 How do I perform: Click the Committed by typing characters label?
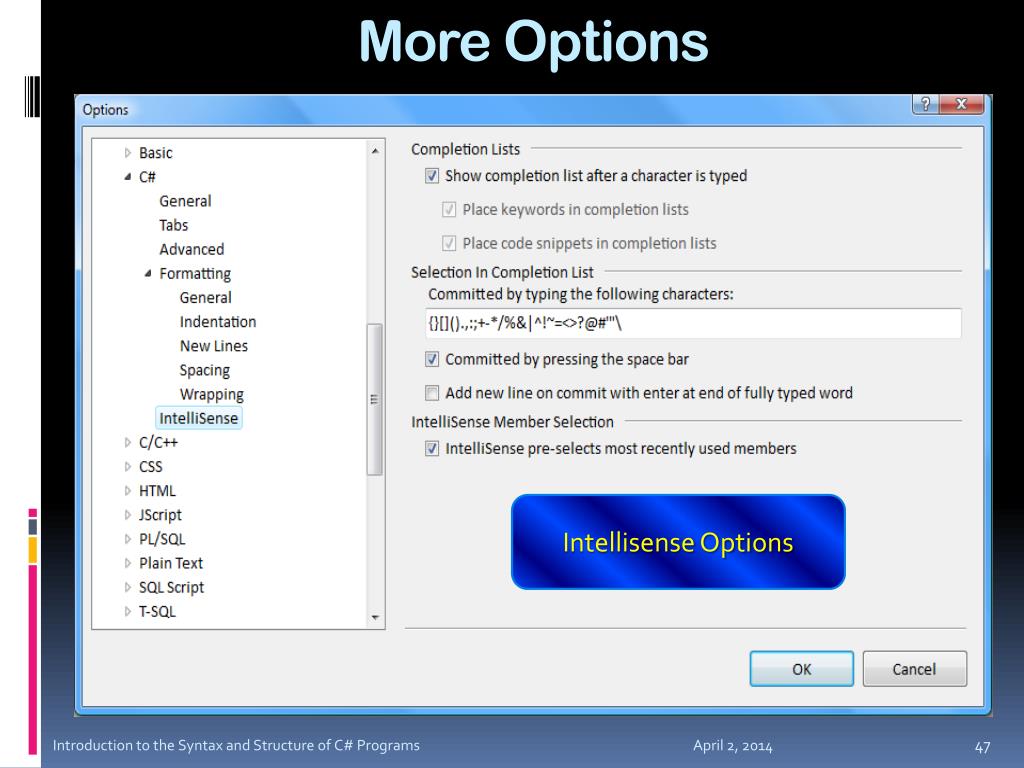[581, 295]
